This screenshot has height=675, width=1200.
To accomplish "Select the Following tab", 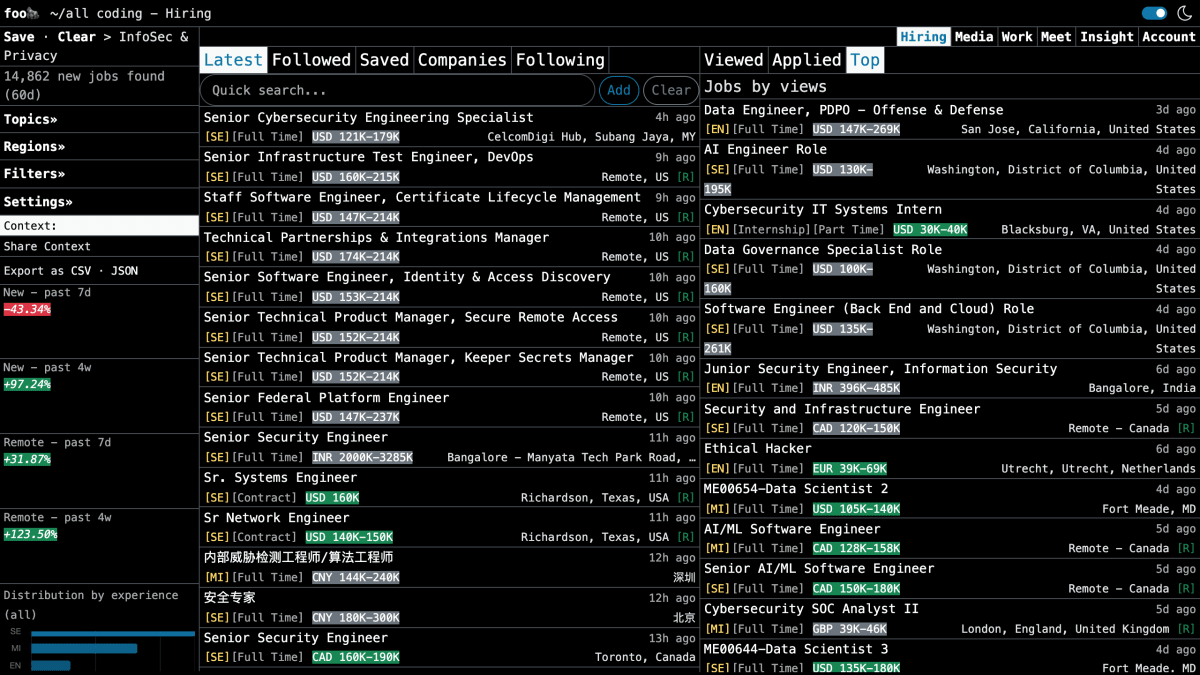I will tap(560, 60).
